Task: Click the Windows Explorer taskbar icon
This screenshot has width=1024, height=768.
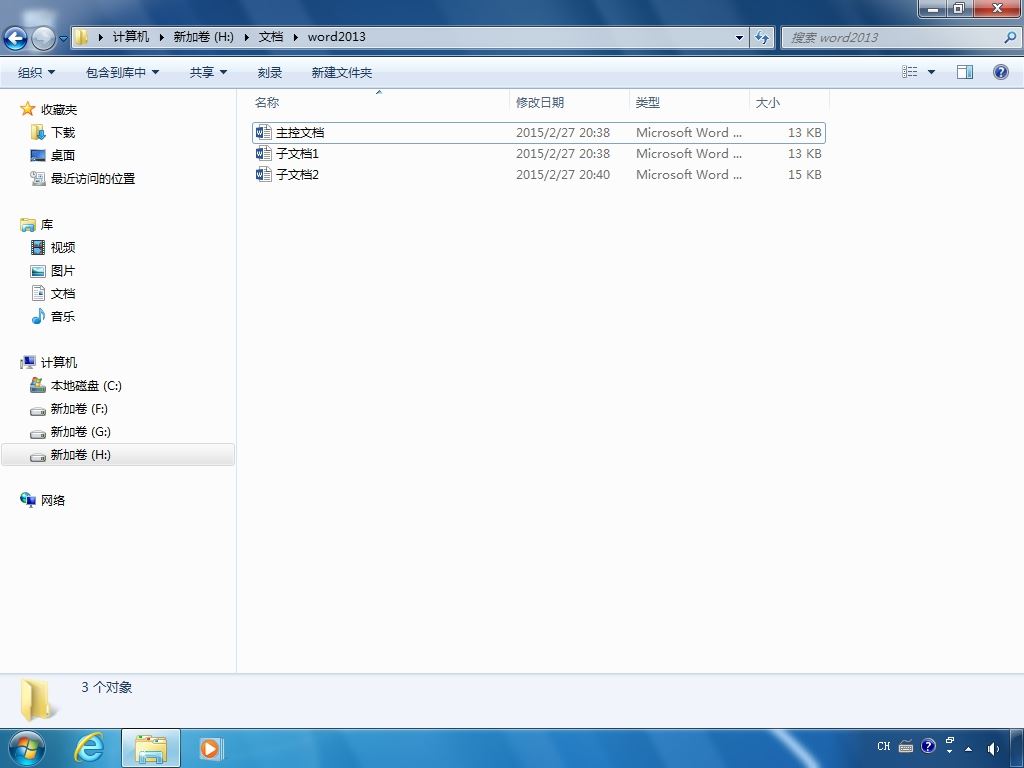Action: (151, 748)
